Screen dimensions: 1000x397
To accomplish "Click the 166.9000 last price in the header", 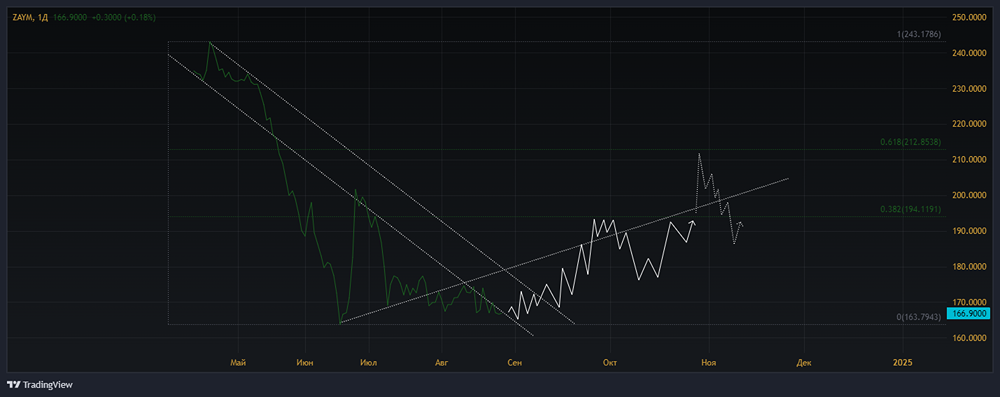I will click(x=70, y=17).
